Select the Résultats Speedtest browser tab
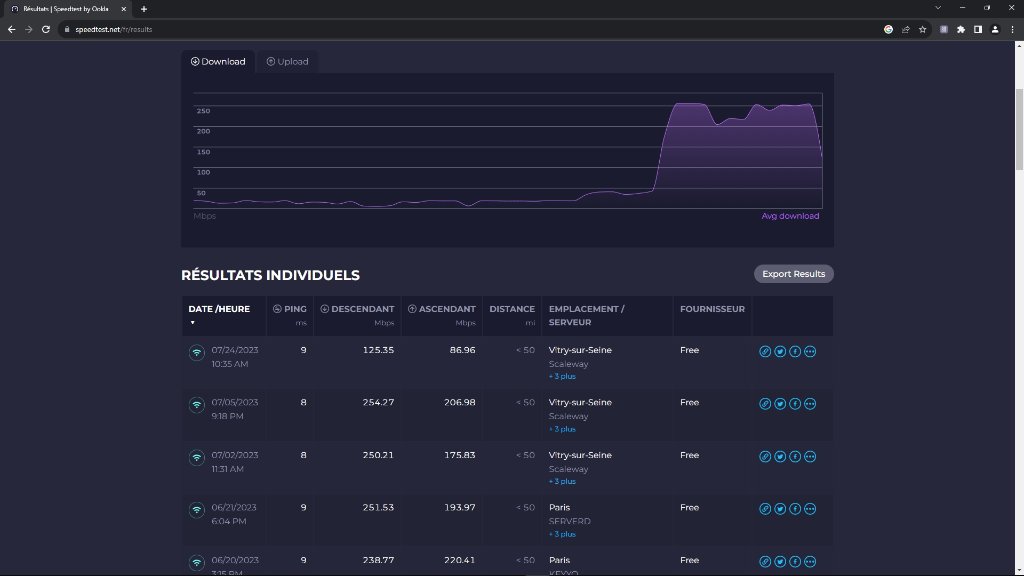The image size is (1024, 576). 66,9
